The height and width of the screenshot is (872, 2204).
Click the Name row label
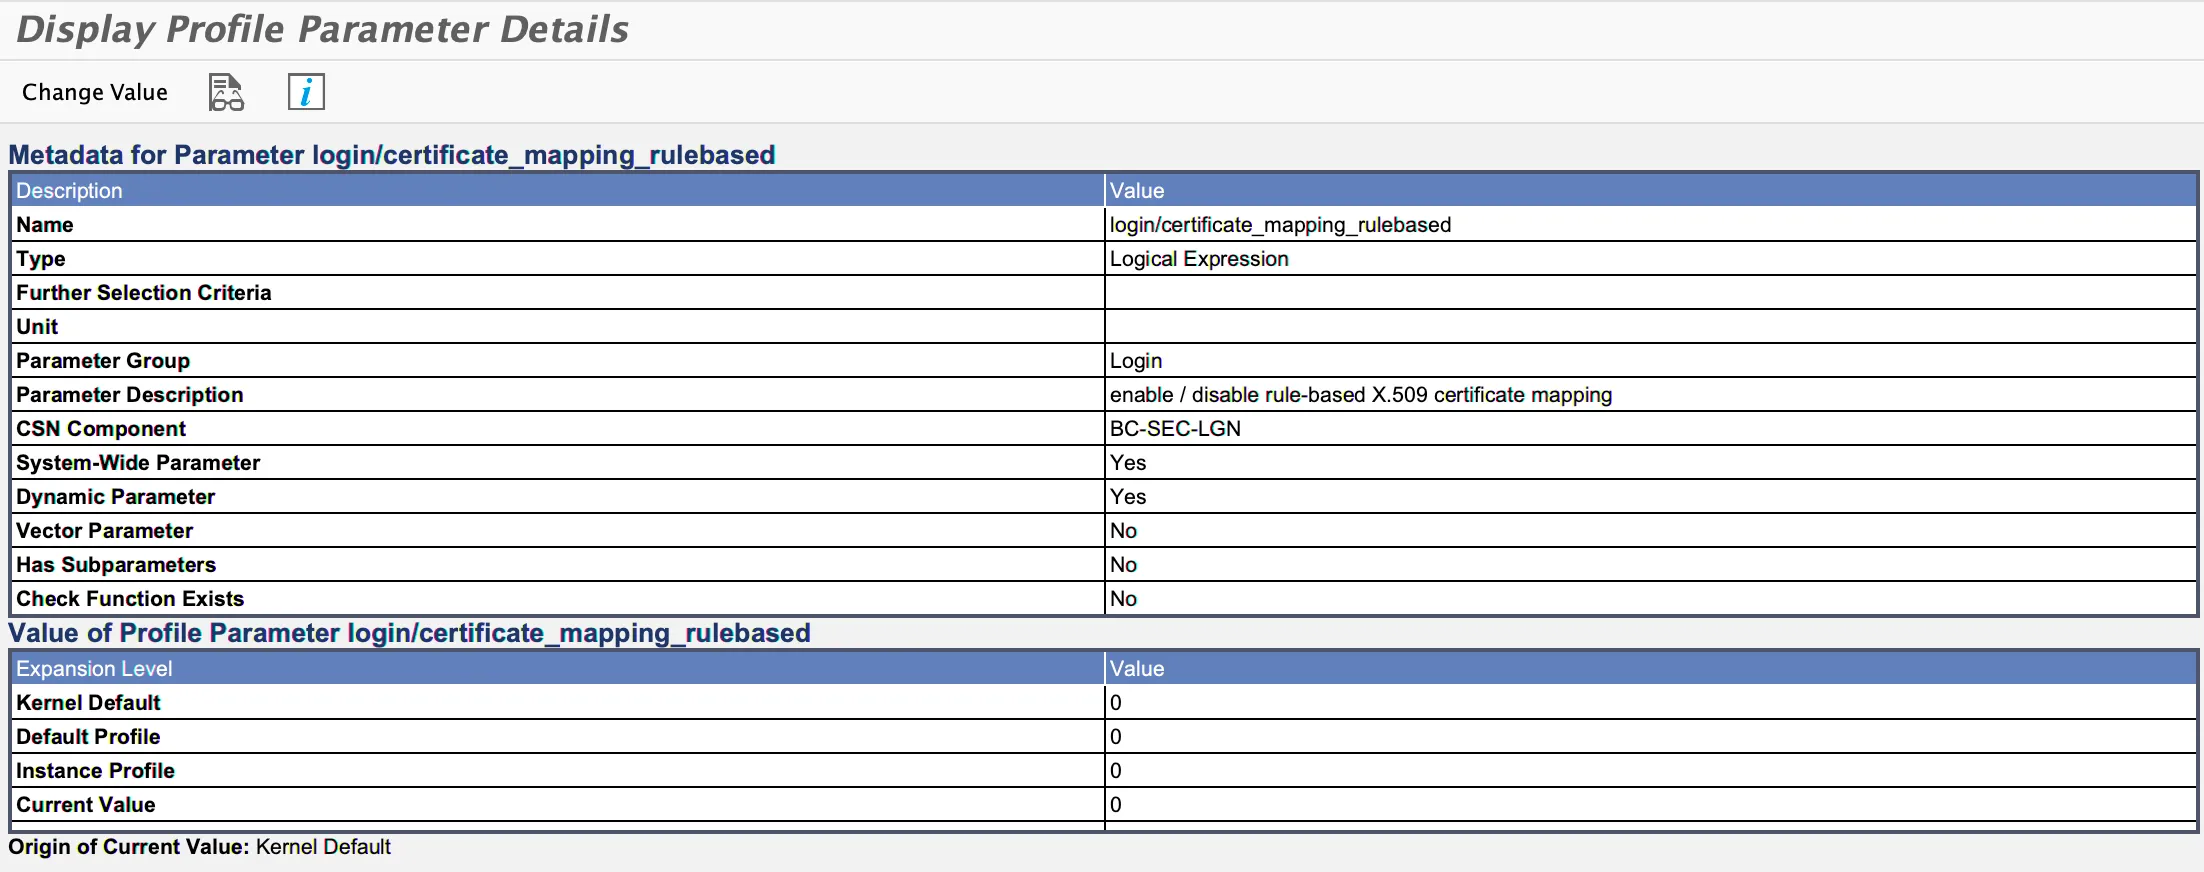point(45,224)
